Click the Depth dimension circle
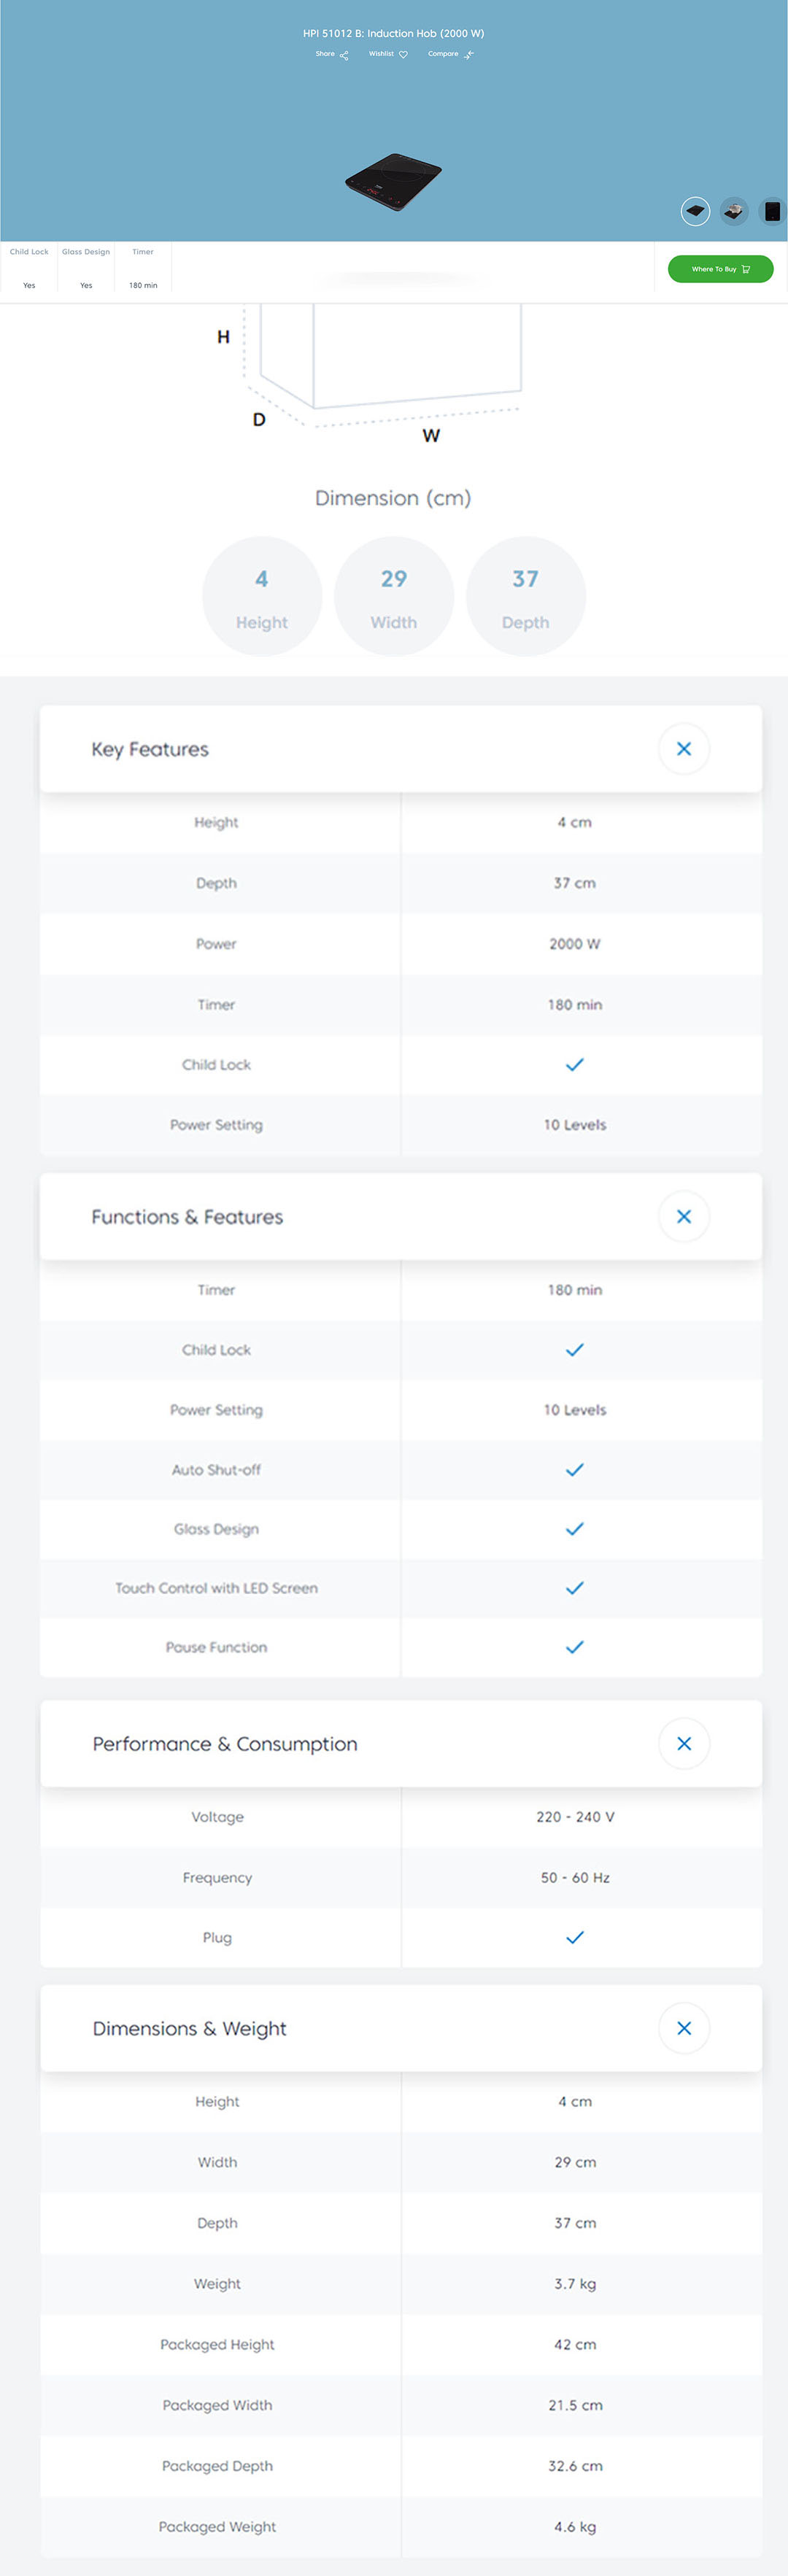 click(x=525, y=596)
